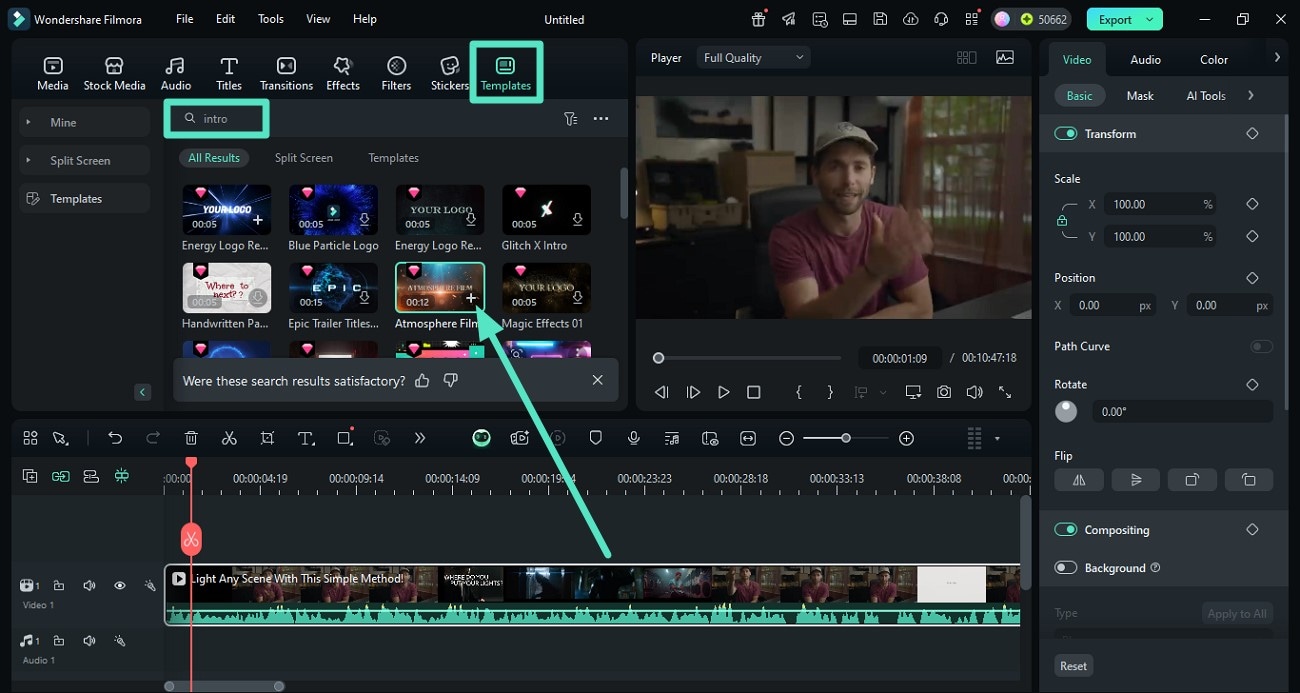
Task: Toggle scale aspect ratio lock
Action: coord(1062,220)
